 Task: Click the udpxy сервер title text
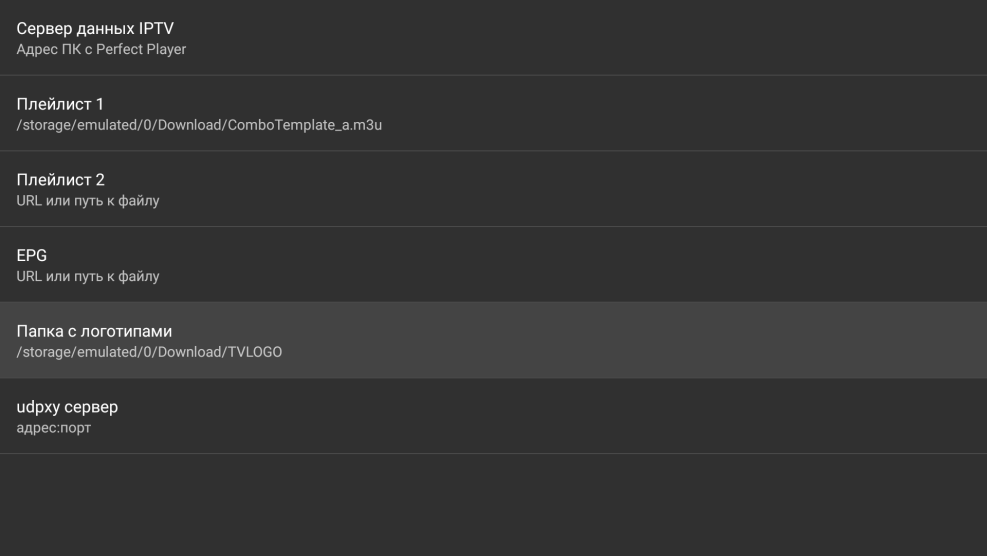67,407
